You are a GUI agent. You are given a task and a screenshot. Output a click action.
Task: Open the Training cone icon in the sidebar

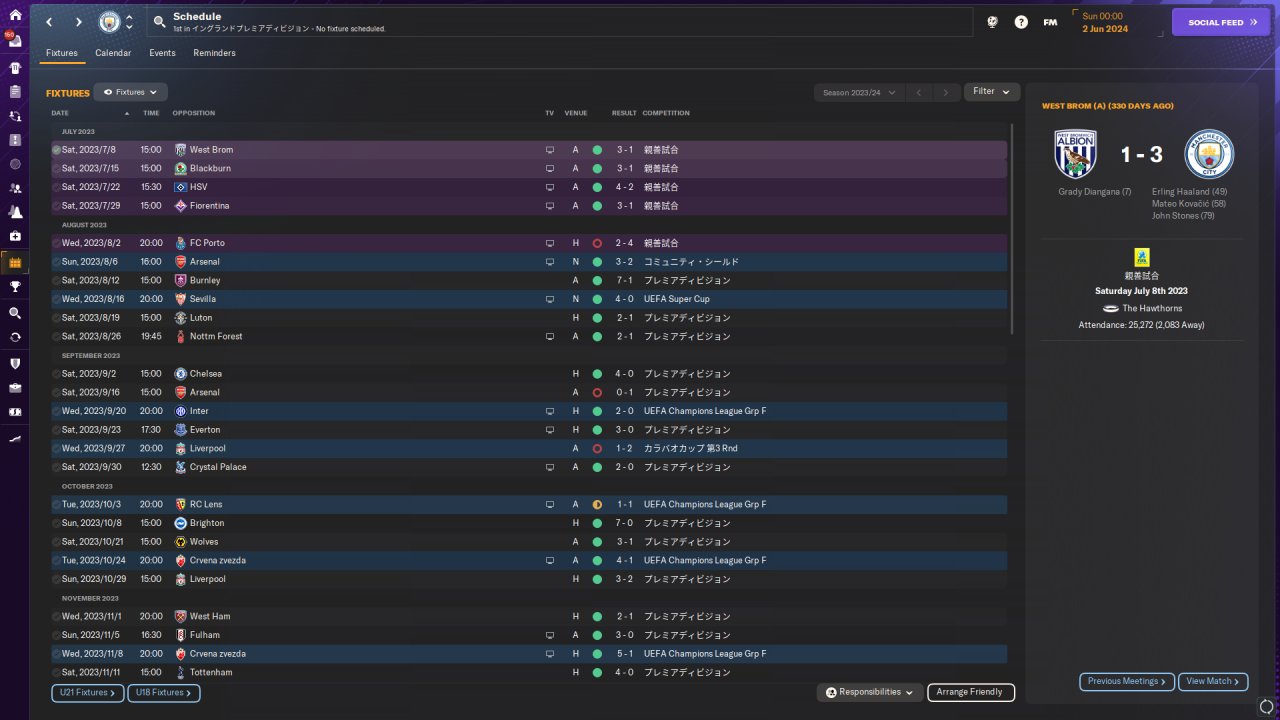(x=14, y=212)
